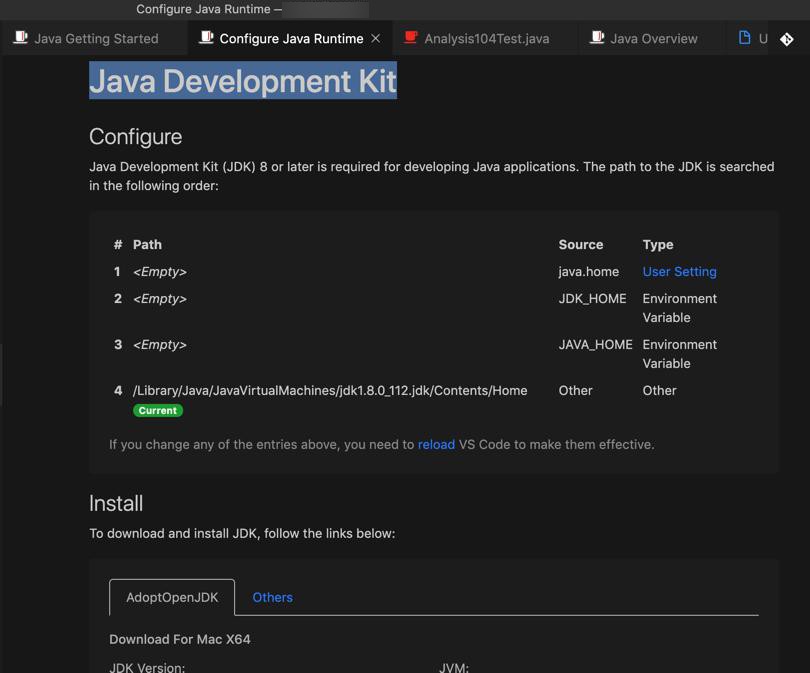Click the coffee cup icon on Java Overview tab
Screen dimensions: 810x673
596,38
